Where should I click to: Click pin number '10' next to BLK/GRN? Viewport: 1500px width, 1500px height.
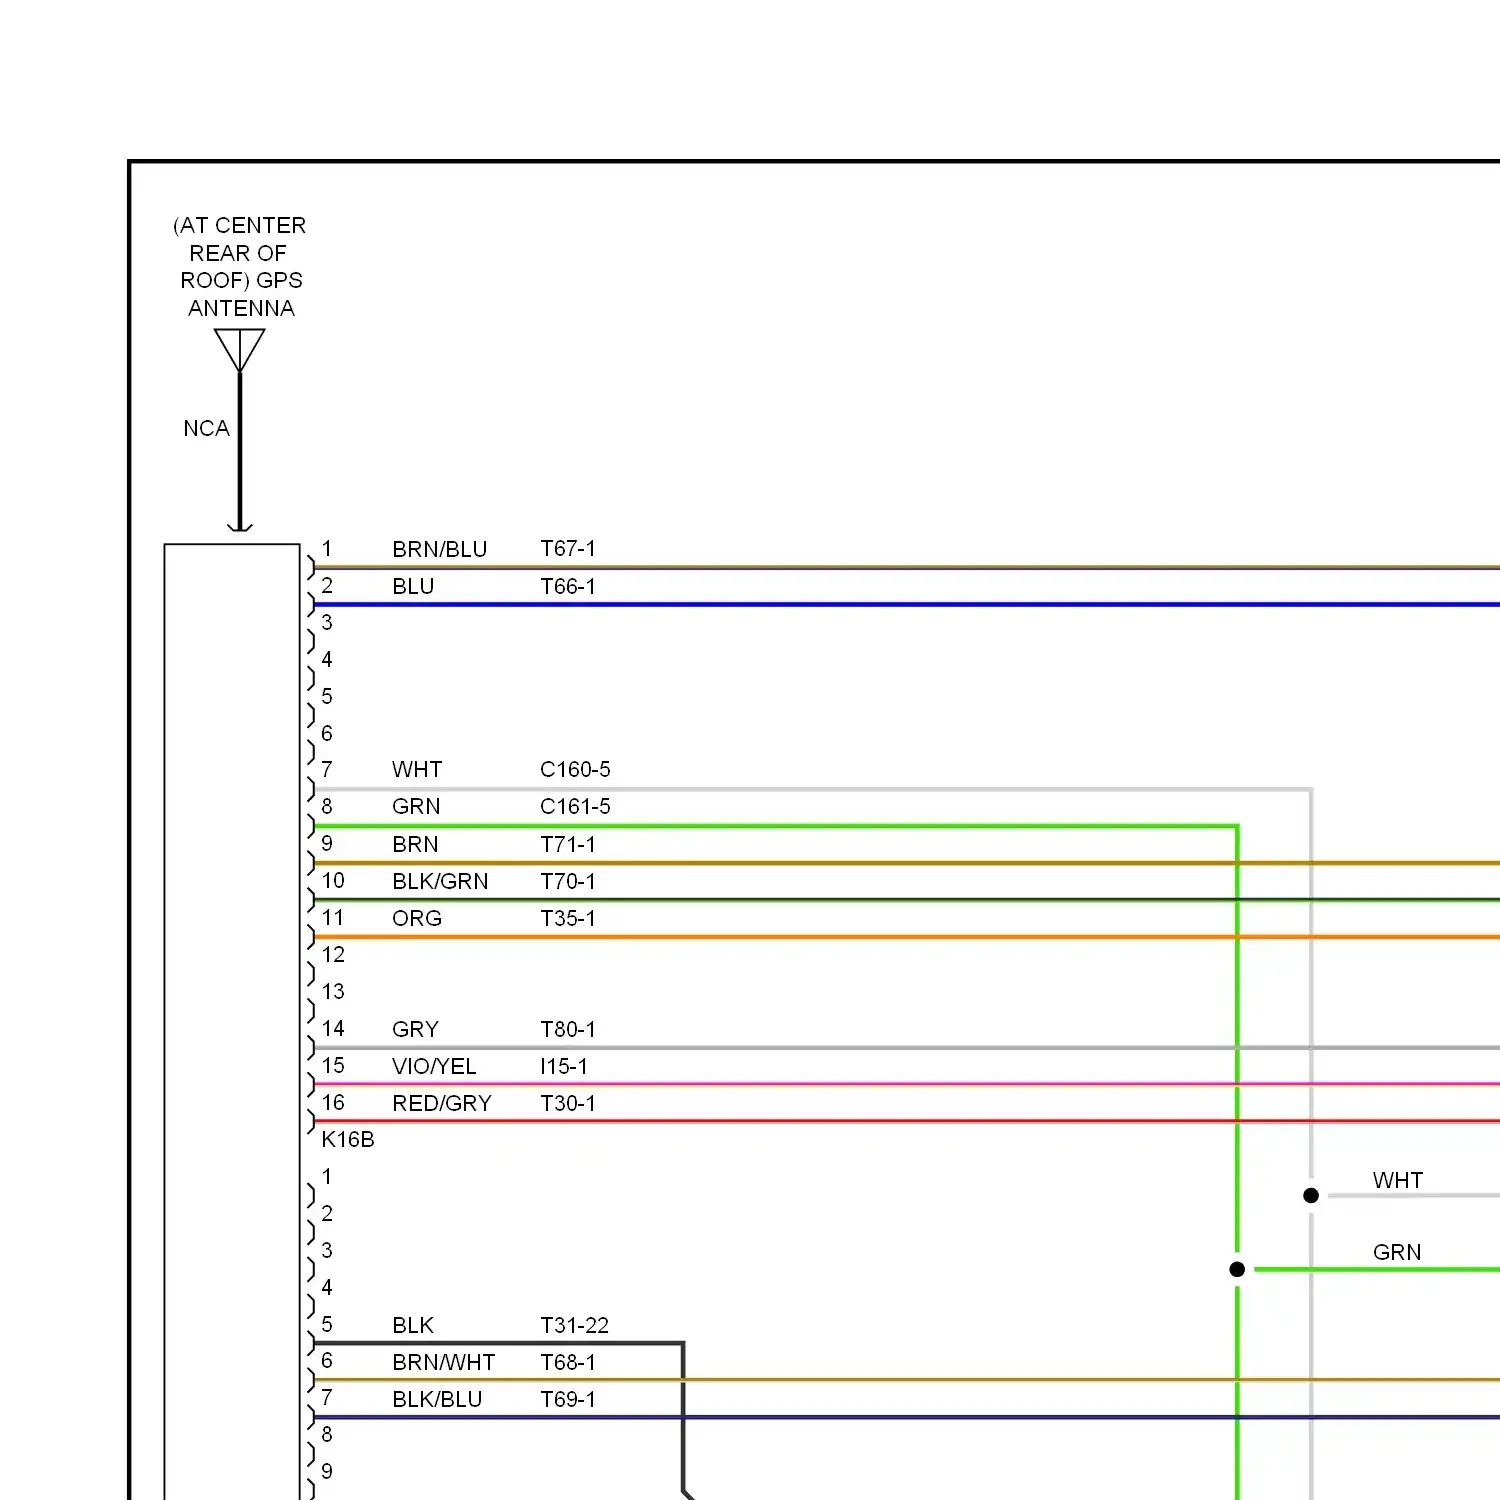[x=333, y=881]
